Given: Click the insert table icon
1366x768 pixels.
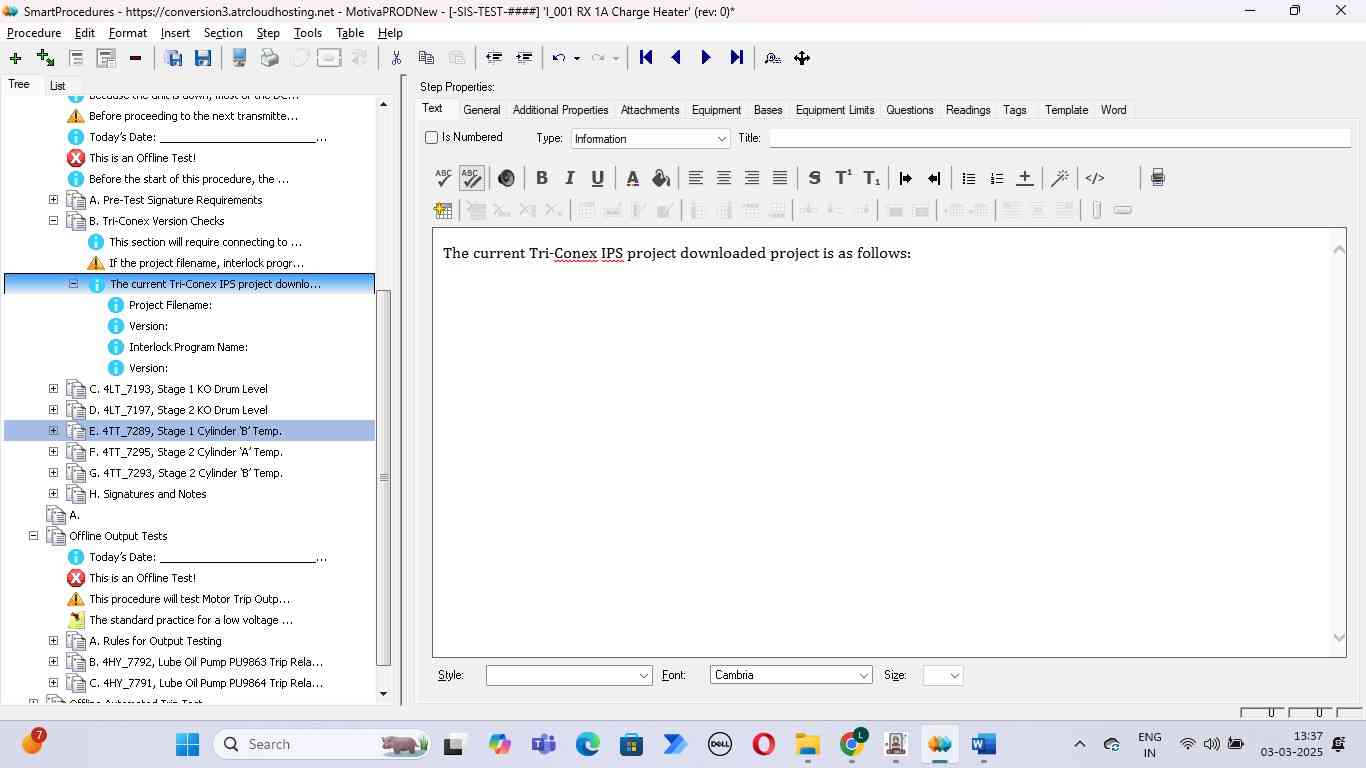Looking at the screenshot, I should pyautogui.click(x=443, y=210).
